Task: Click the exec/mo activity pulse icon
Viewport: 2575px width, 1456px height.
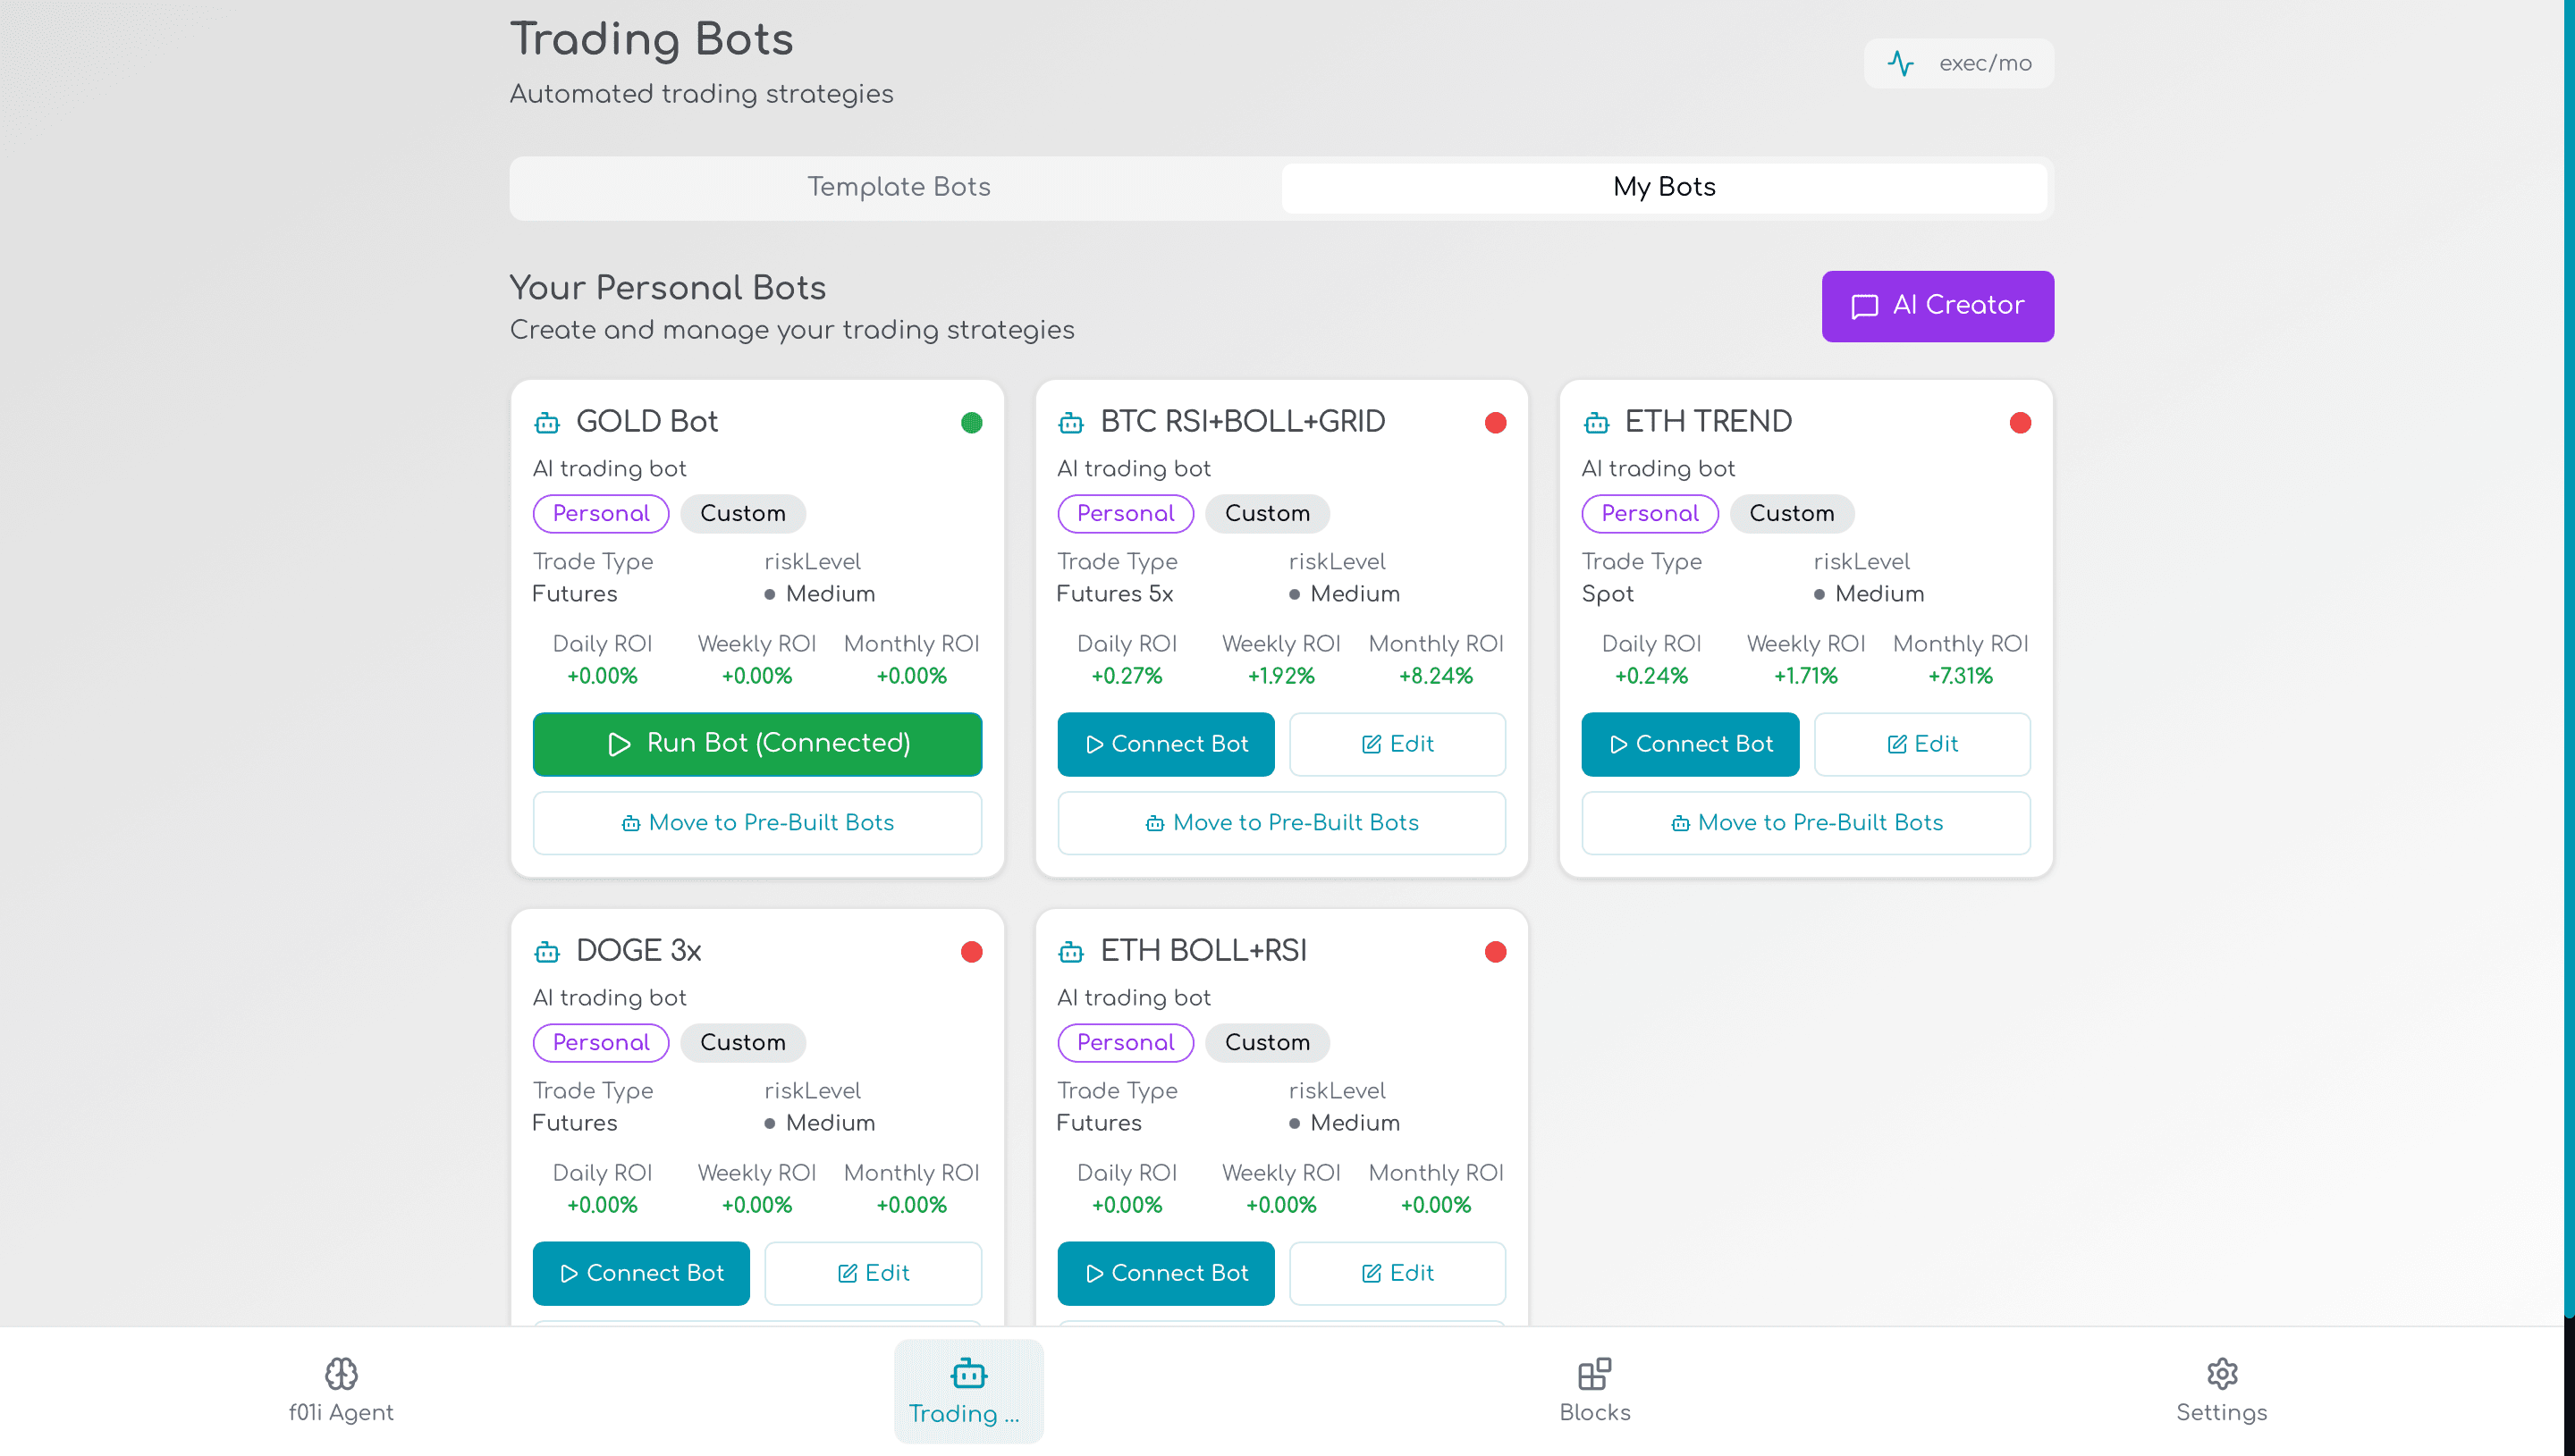Action: (1900, 63)
